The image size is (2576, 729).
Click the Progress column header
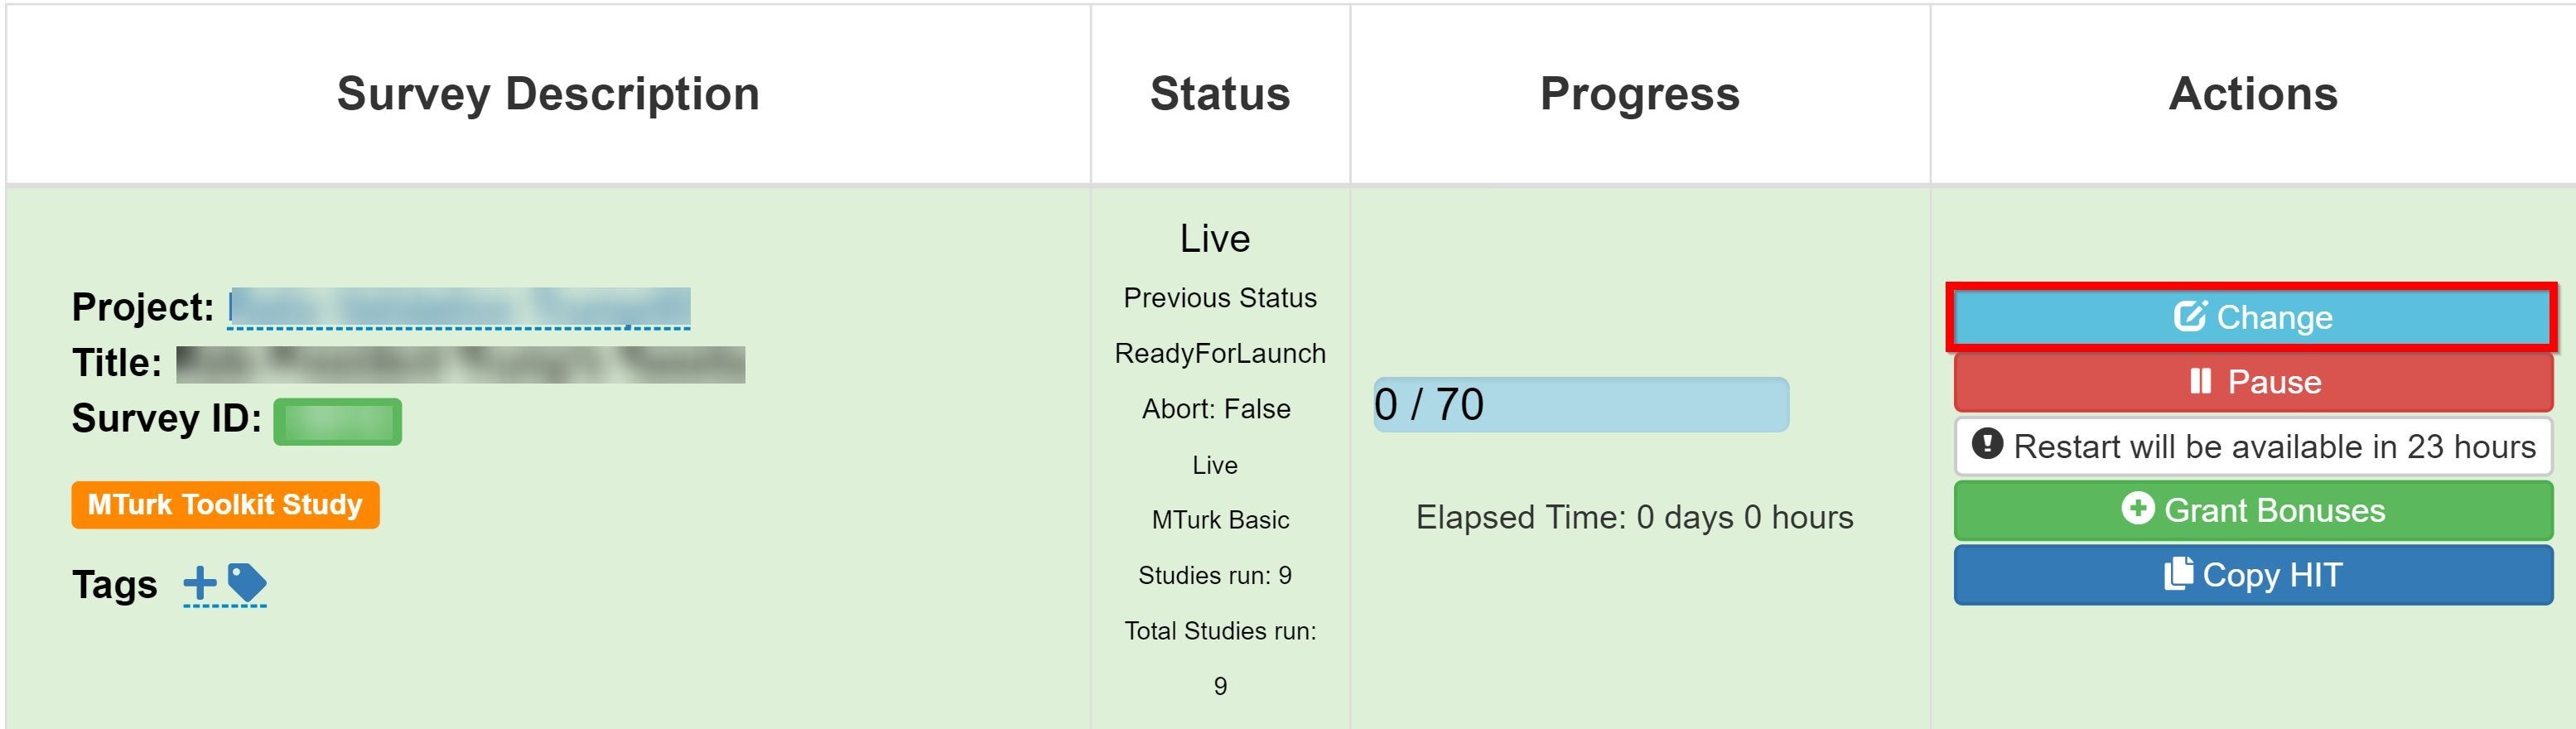(1640, 94)
